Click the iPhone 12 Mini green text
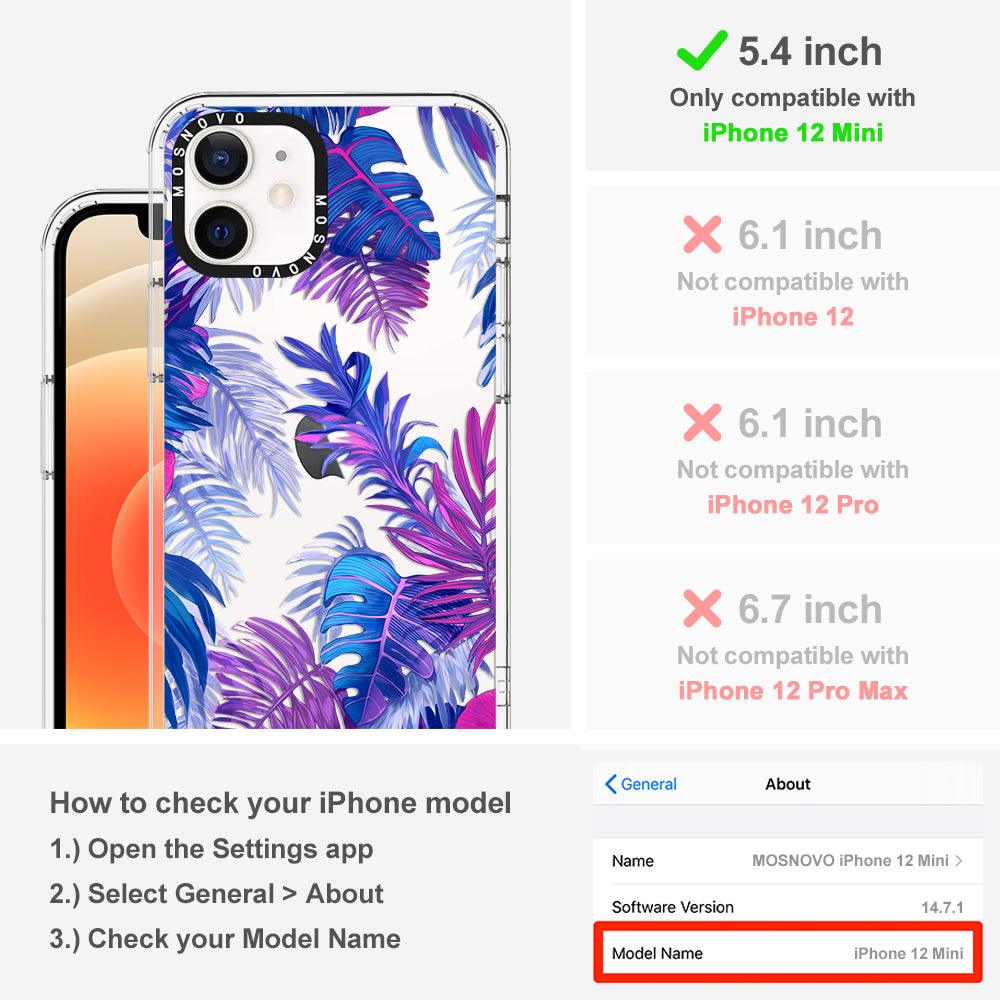The height and width of the screenshot is (1000, 1000). point(793,133)
